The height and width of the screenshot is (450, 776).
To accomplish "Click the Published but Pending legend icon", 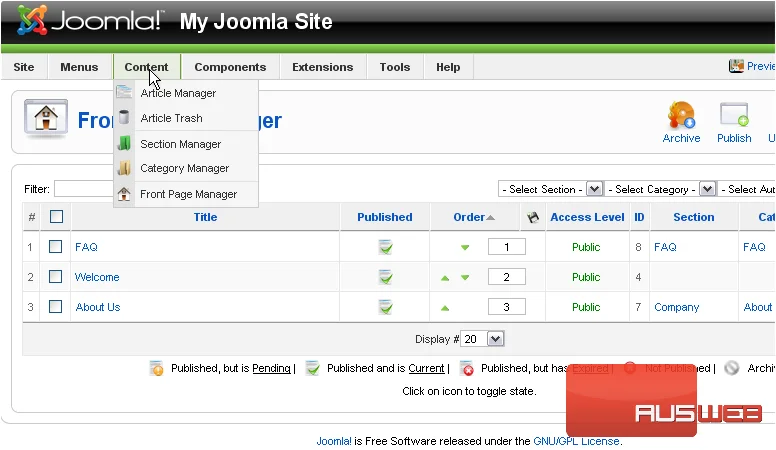I will (x=156, y=368).
